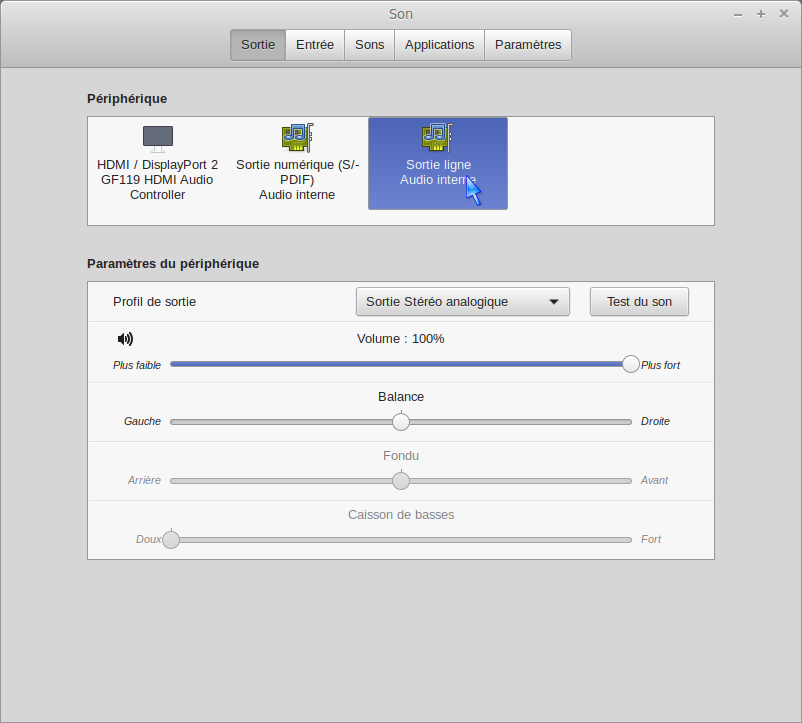Open the Entrée tab
Viewport: 802px width, 723px height.
pyautogui.click(x=315, y=45)
